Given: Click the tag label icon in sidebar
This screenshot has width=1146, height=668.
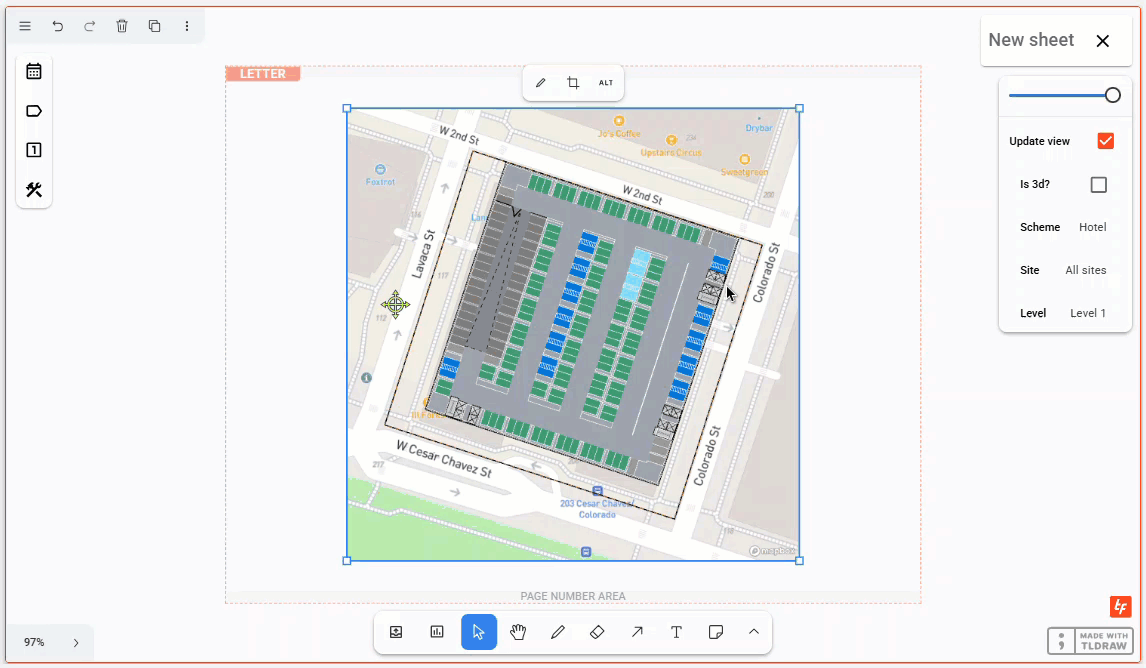Looking at the screenshot, I should pyautogui.click(x=34, y=111).
